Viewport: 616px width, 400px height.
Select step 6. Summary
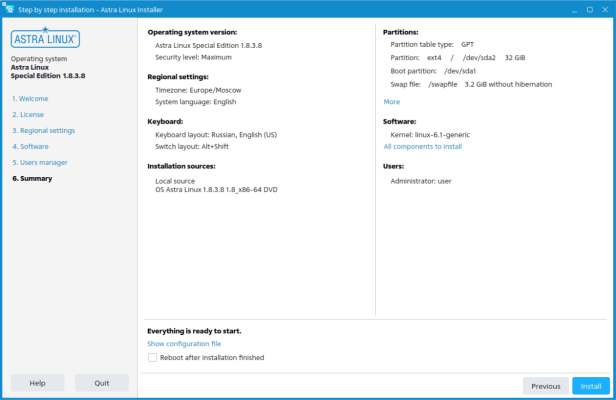[32, 178]
